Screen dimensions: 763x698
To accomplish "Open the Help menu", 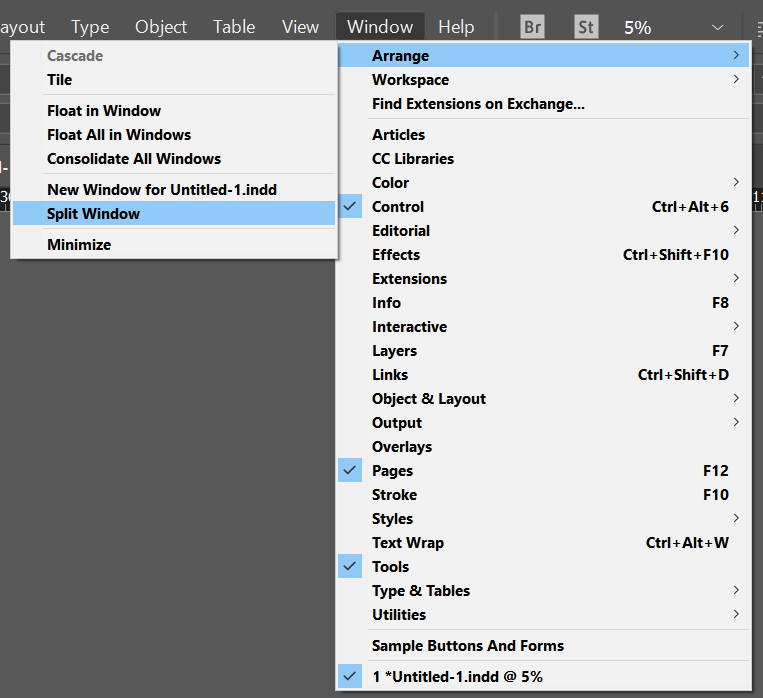I will (x=456, y=27).
